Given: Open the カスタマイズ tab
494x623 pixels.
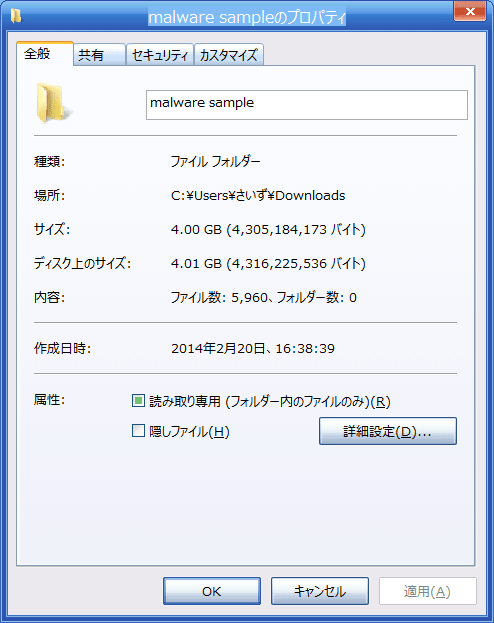Looking at the screenshot, I should [229, 55].
